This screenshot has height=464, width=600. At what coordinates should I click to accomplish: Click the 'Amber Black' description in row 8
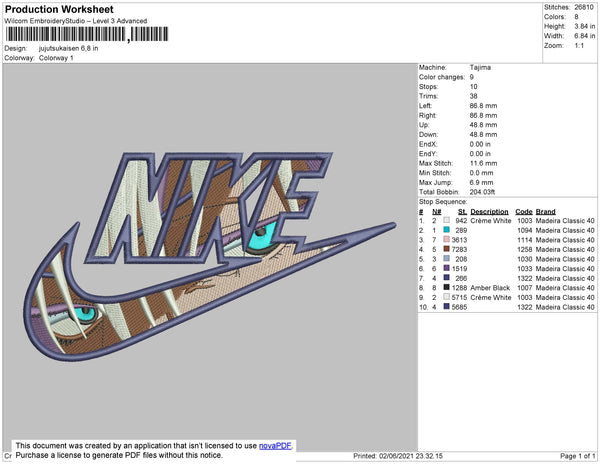point(490,288)
